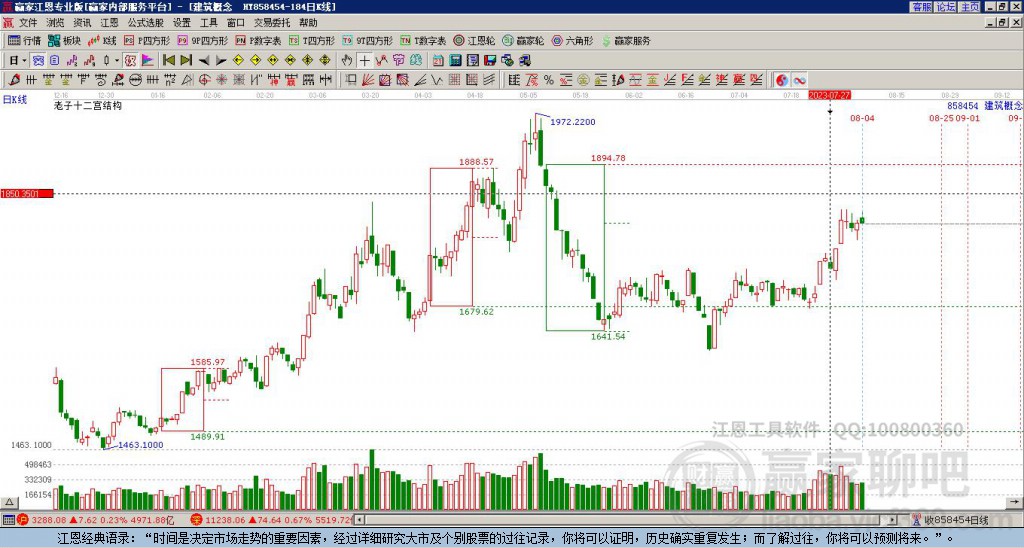This screenshot has height=548, width=1024.
Task: Toggle the crosshair cursor button
Action: [364, 60]
